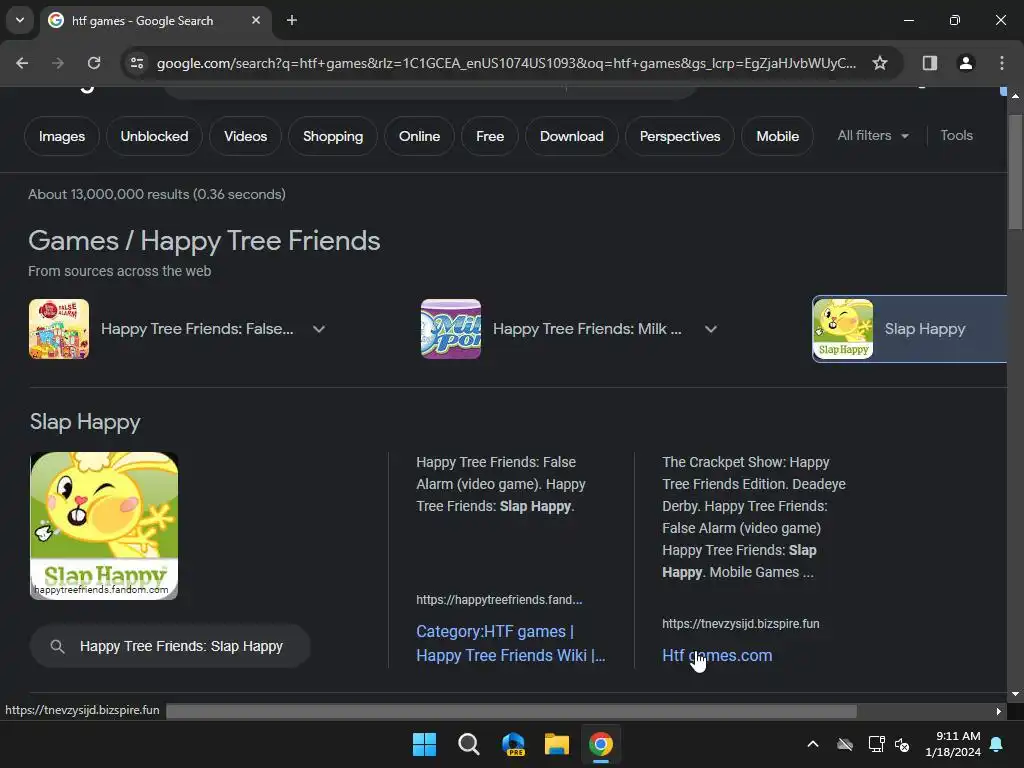Click the False Alarm game thumbnail
This screenshot has width=1024, height=768.
pyautogui.click(x=59, y=329)
